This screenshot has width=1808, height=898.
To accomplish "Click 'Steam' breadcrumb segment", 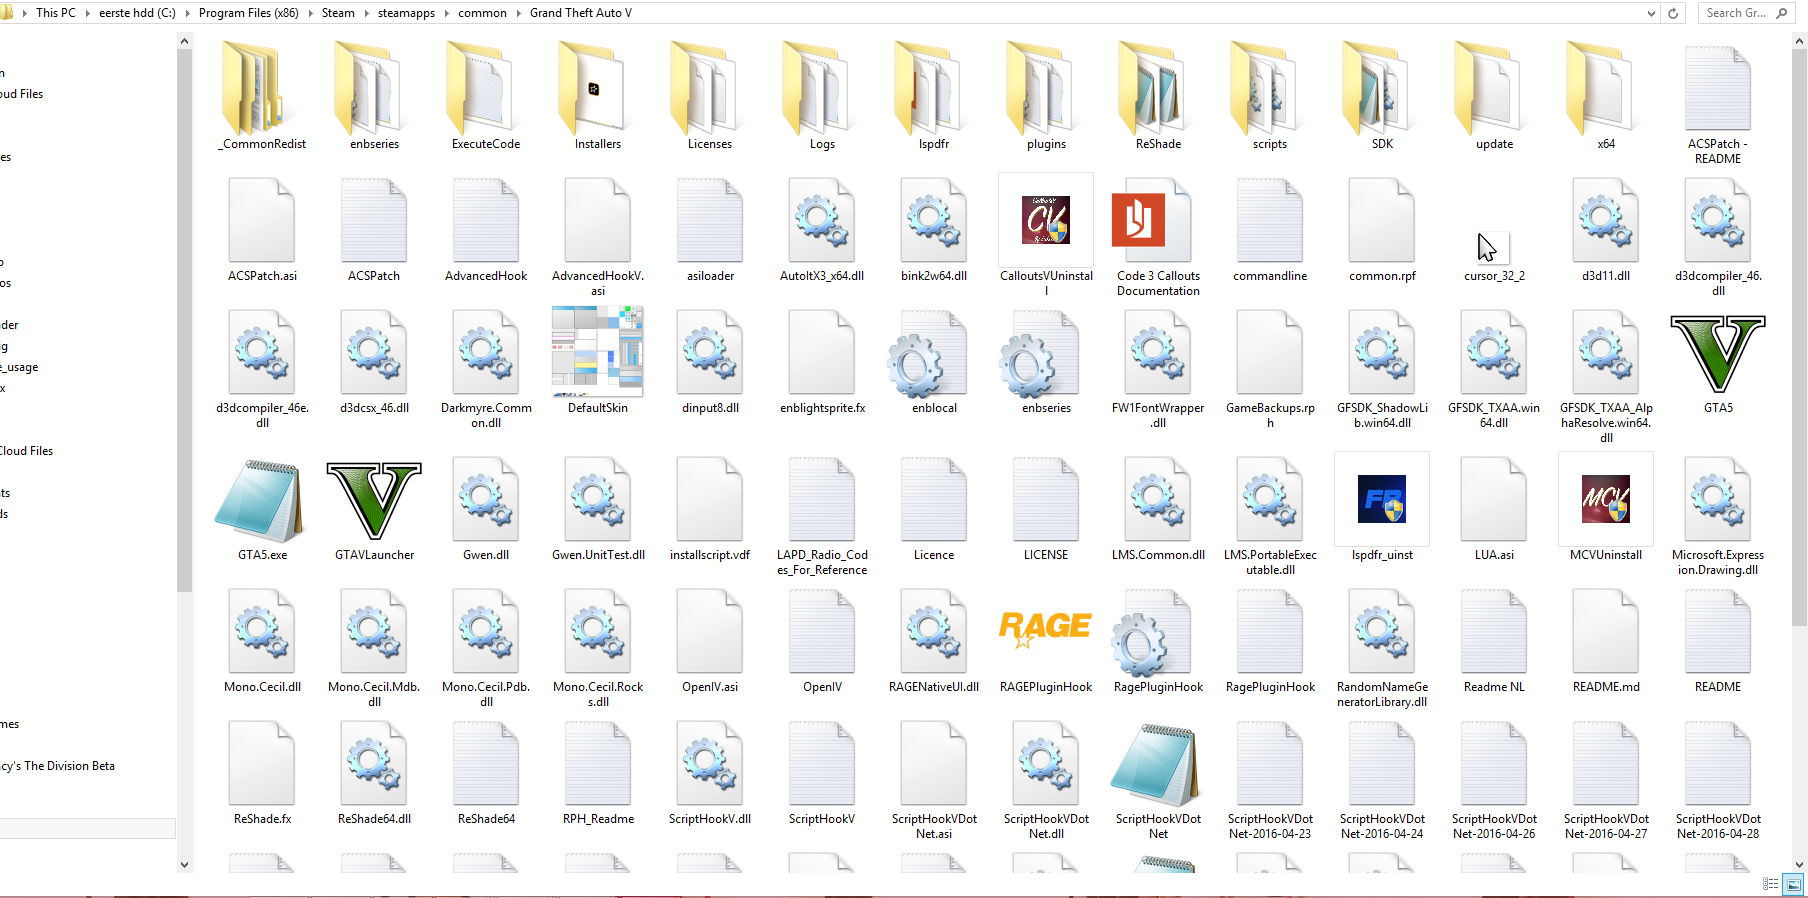I will tap(338, 13).
